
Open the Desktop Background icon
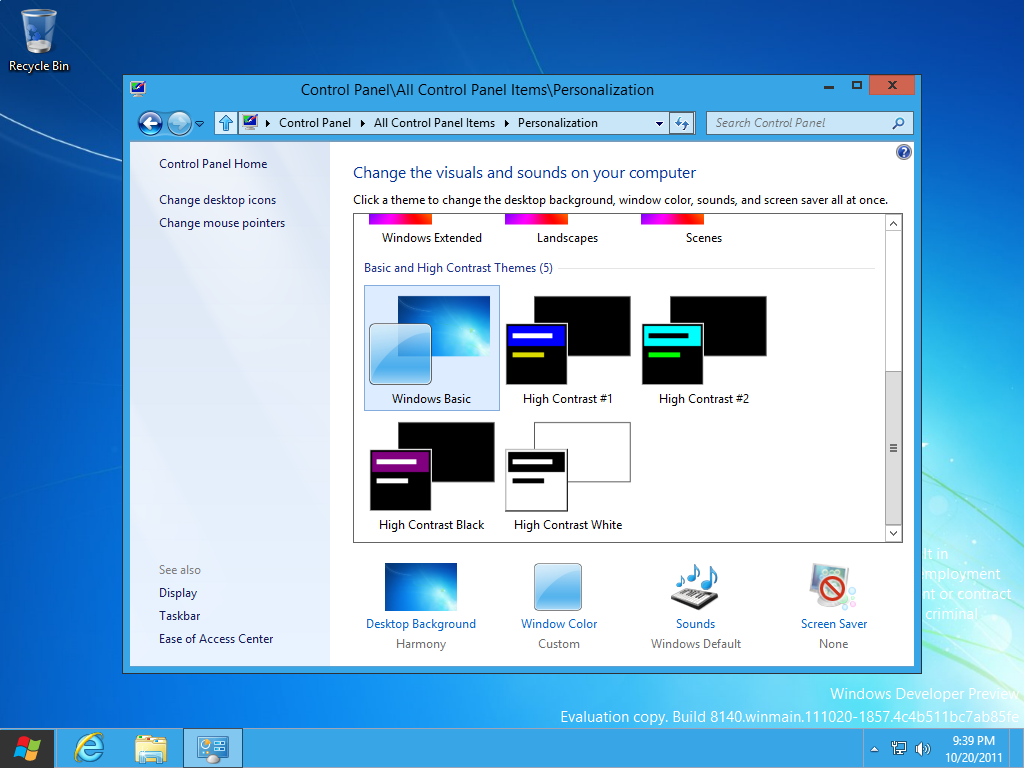pyautogui.click(x=420, y=587)
